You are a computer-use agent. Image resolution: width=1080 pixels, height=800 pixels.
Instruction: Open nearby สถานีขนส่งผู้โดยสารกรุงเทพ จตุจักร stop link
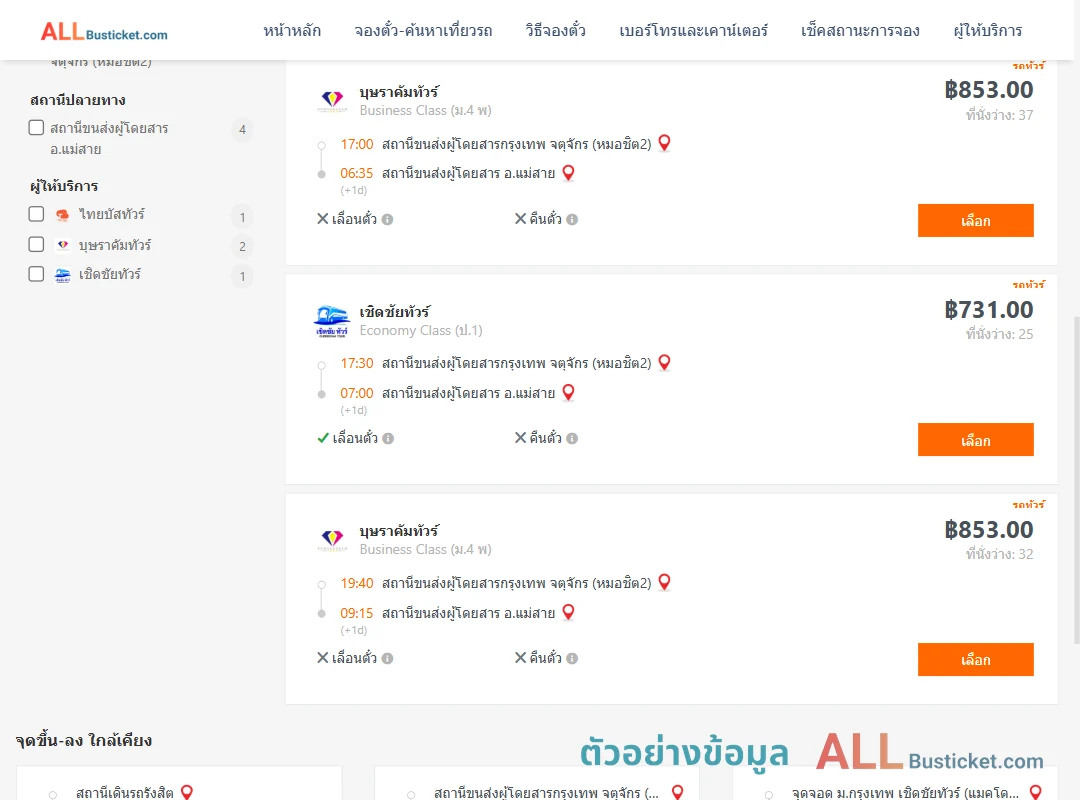tap(546, 792)
